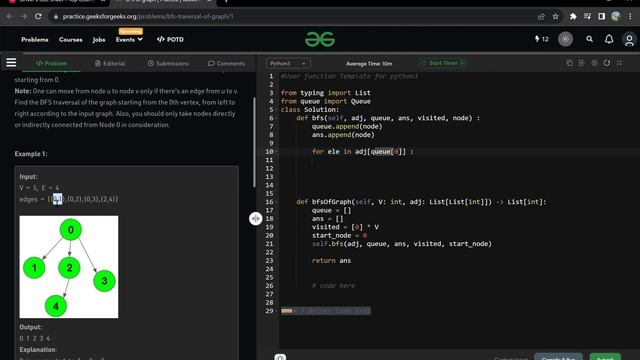Click code line 'start_node = 0'
The height and width of the screenshot is (360, 640).
click(x=340, y=235)
